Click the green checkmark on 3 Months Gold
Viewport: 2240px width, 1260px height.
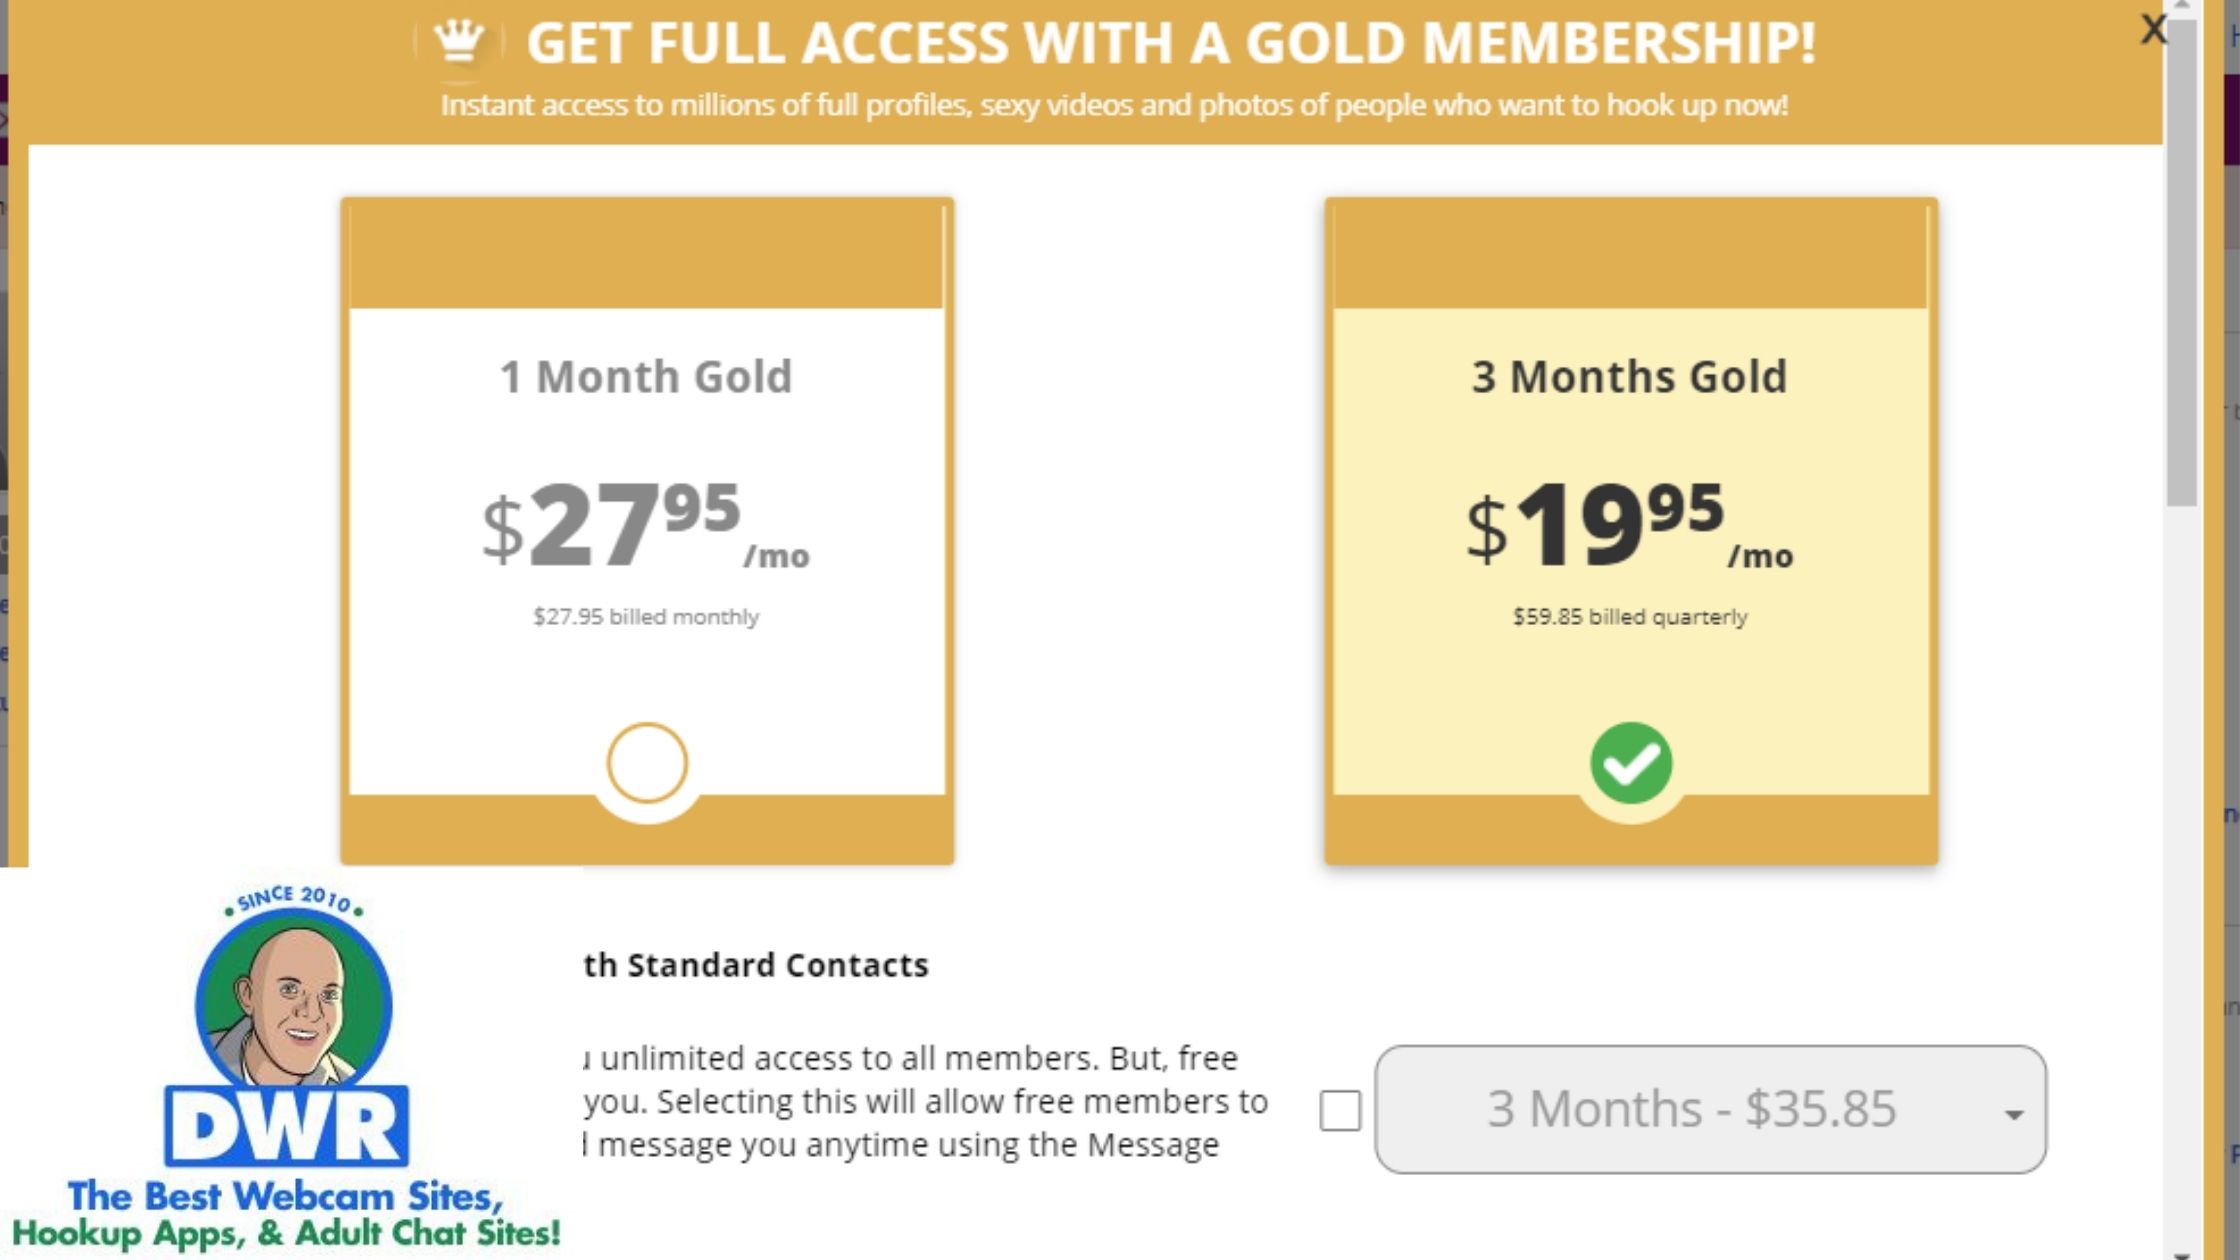[x=1630, y=763]
